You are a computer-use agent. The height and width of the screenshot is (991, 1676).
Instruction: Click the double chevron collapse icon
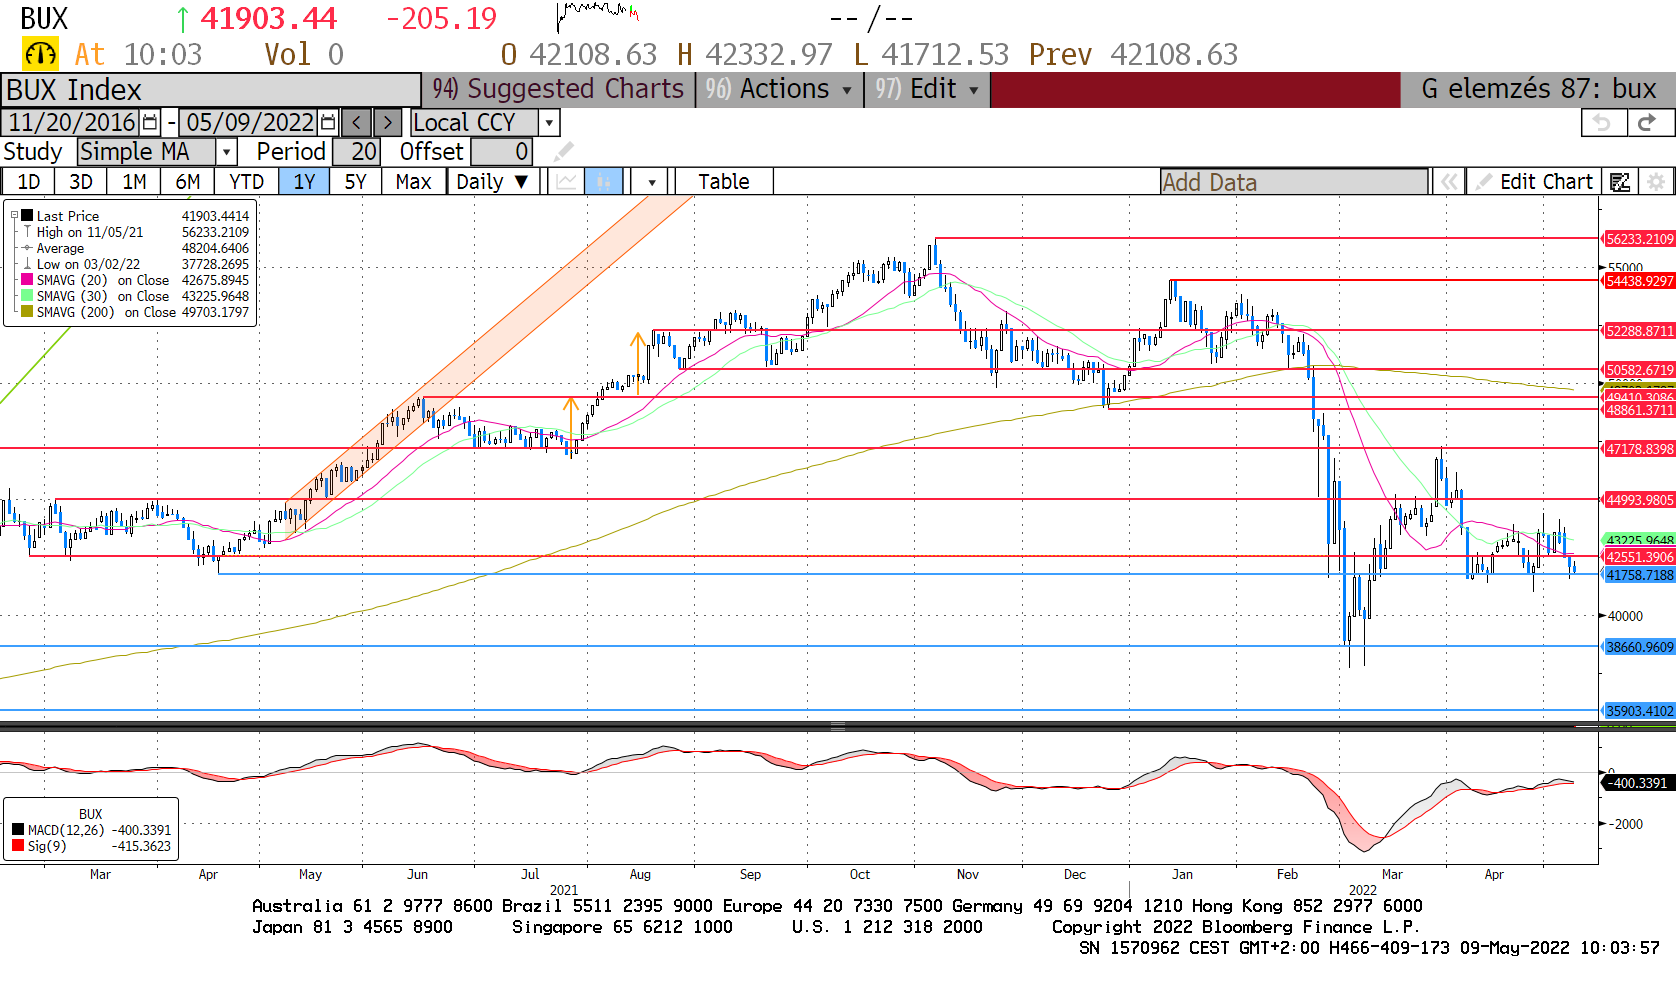pos(1448,182)
